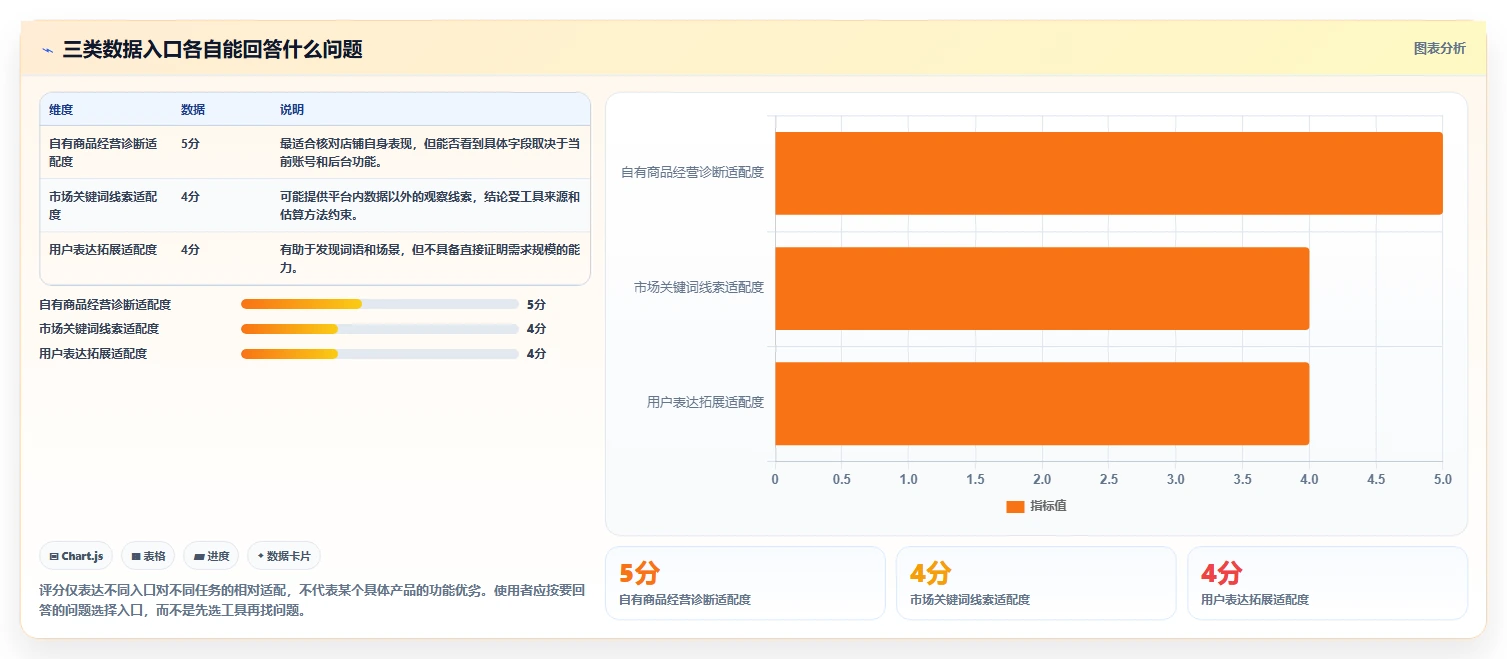Select the 进度 tag chip
Image resolution: width=1507 pixels, height=659 pixels.
[x=211, y=556]
